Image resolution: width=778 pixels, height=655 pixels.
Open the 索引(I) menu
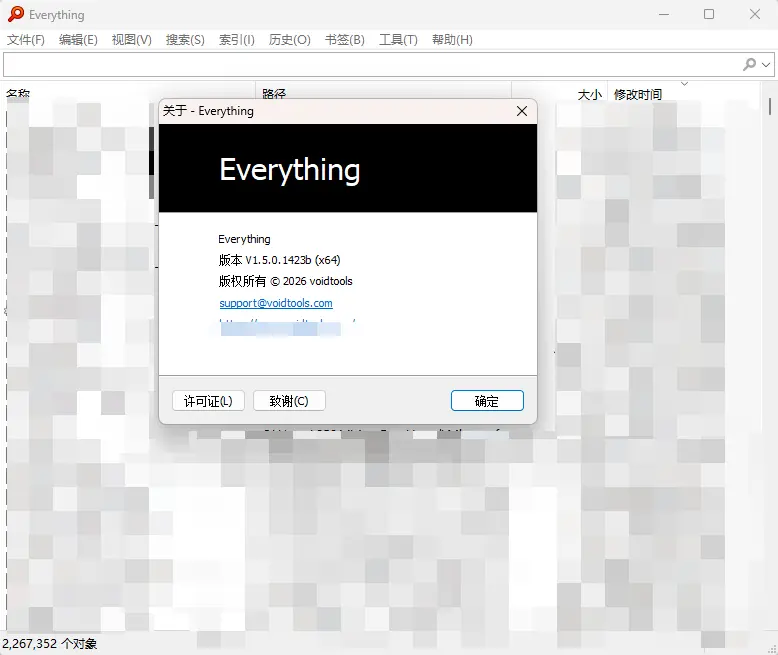(237, 40)
